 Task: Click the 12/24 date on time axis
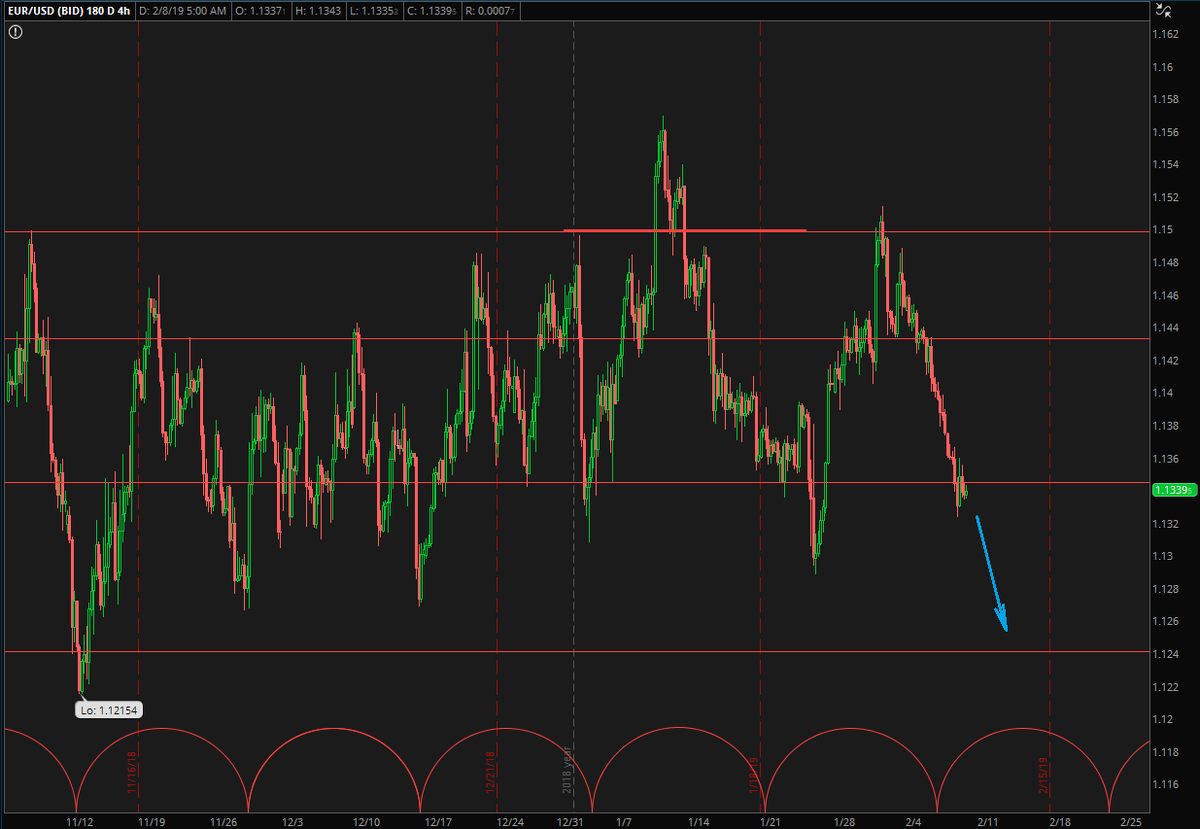click(x=510, y=821)
